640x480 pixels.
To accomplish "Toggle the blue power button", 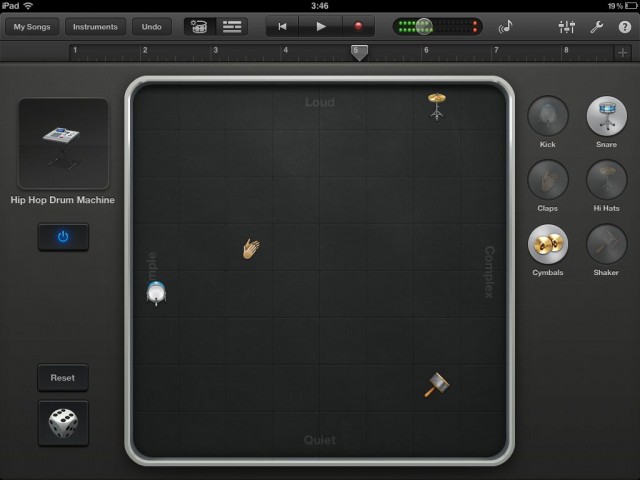I will [63, 237].
